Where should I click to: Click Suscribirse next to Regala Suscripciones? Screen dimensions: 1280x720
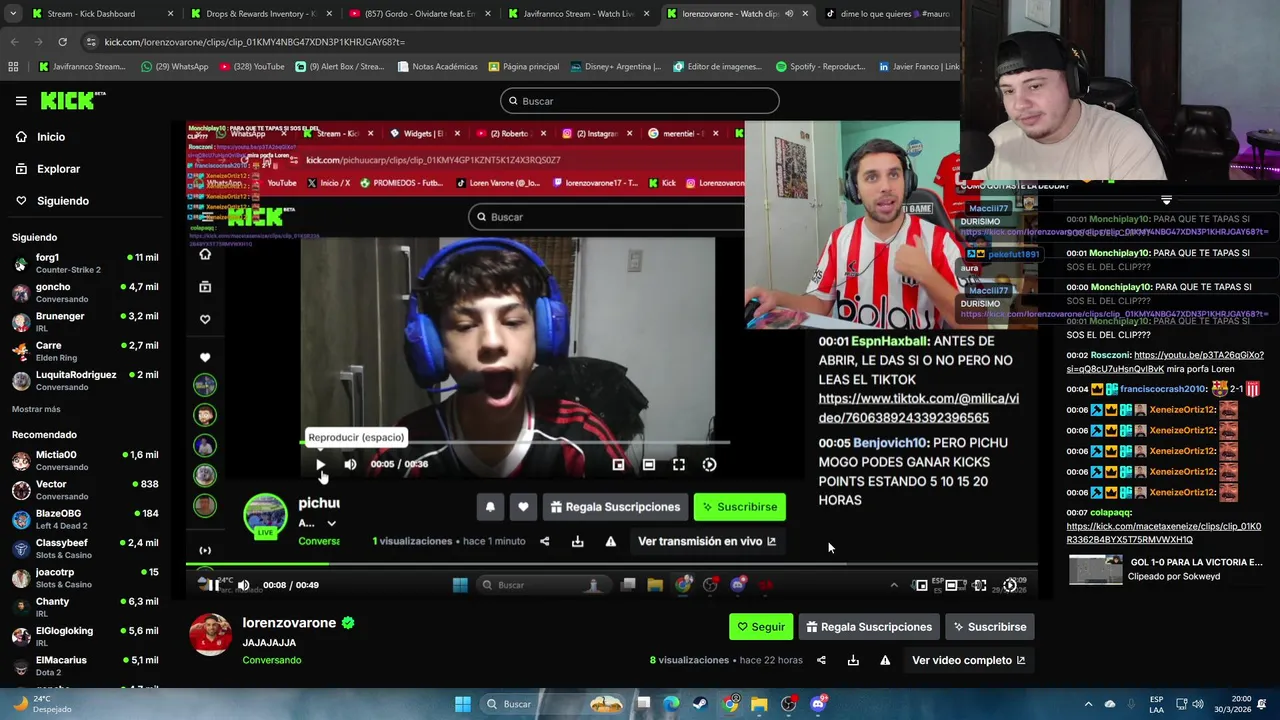click(990, 627)
